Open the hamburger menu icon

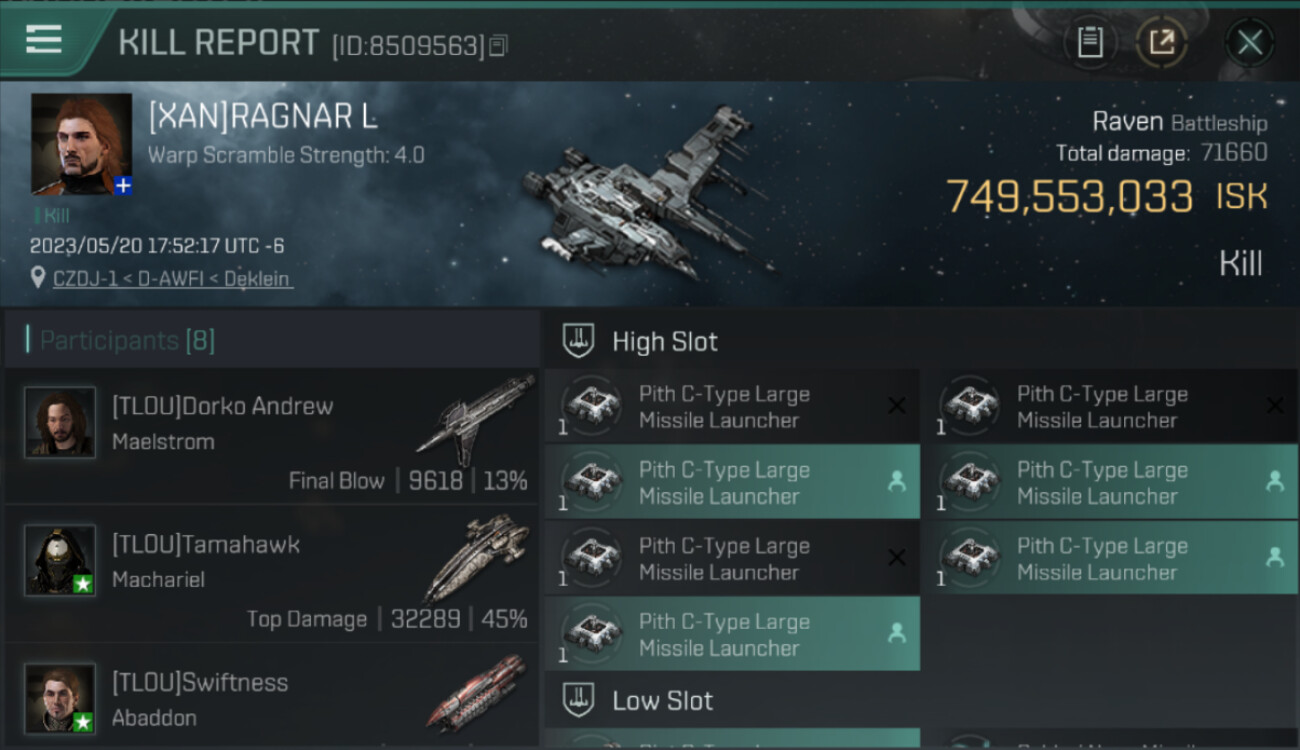click(x=43, y=40)
